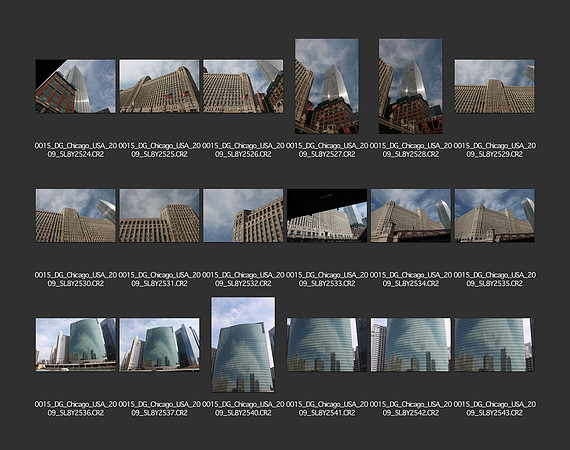Click filename label ending 5L8Y2528.CR2

coord(410,150)
